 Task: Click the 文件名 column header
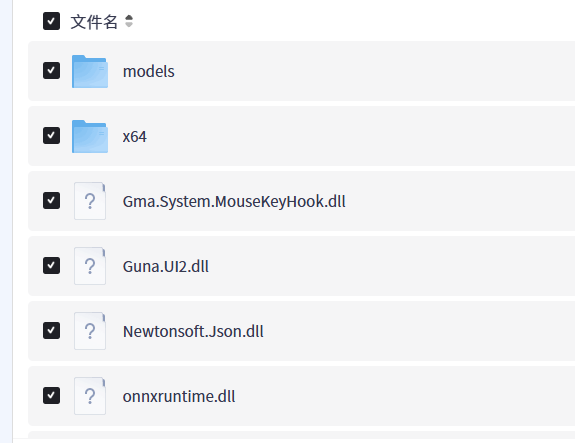[94, 22]
